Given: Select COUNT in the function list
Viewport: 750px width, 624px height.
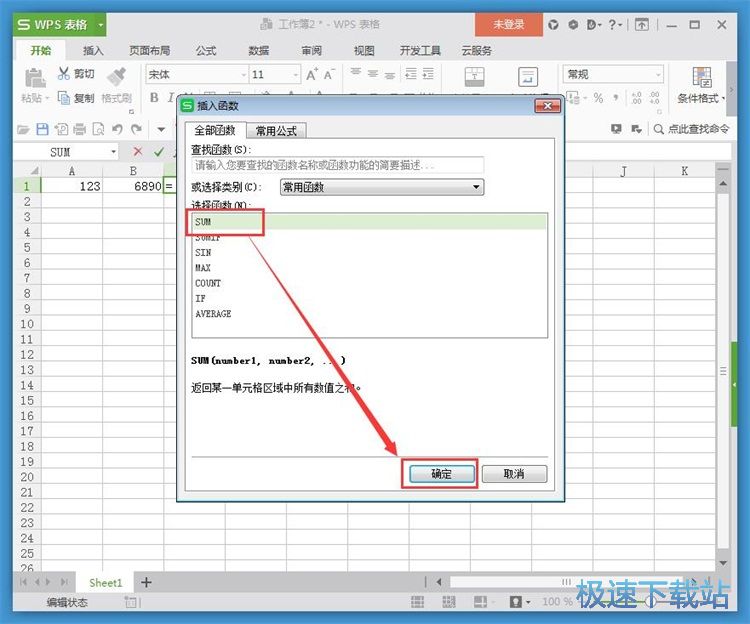Looking at the screenshot, I should click(x=369, y=283).
